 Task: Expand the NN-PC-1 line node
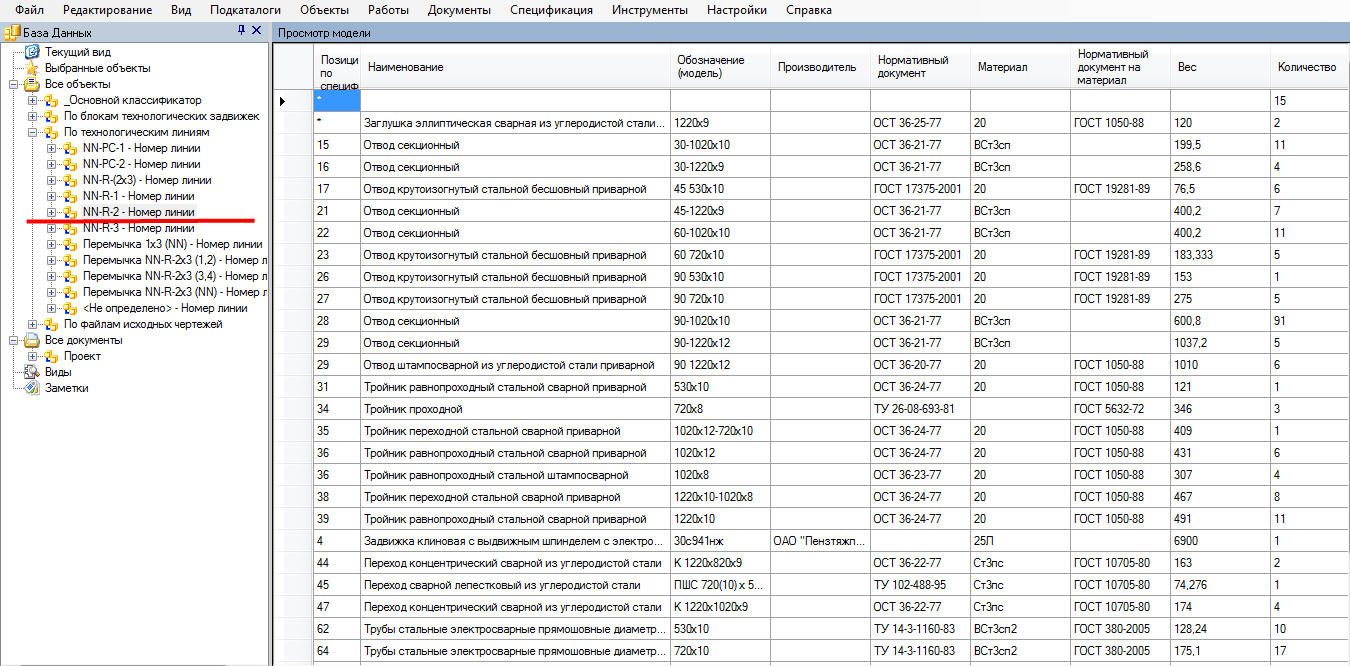click(51, 148)
